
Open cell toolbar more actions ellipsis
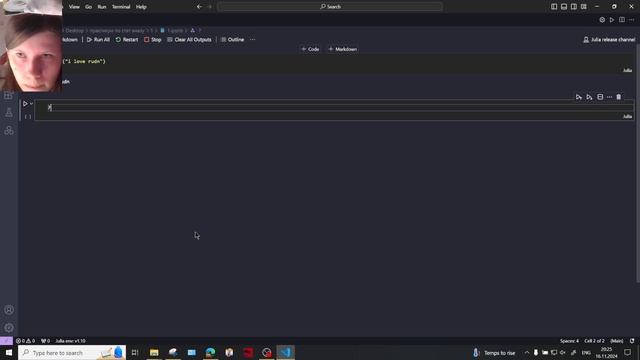tap(609, 97)
